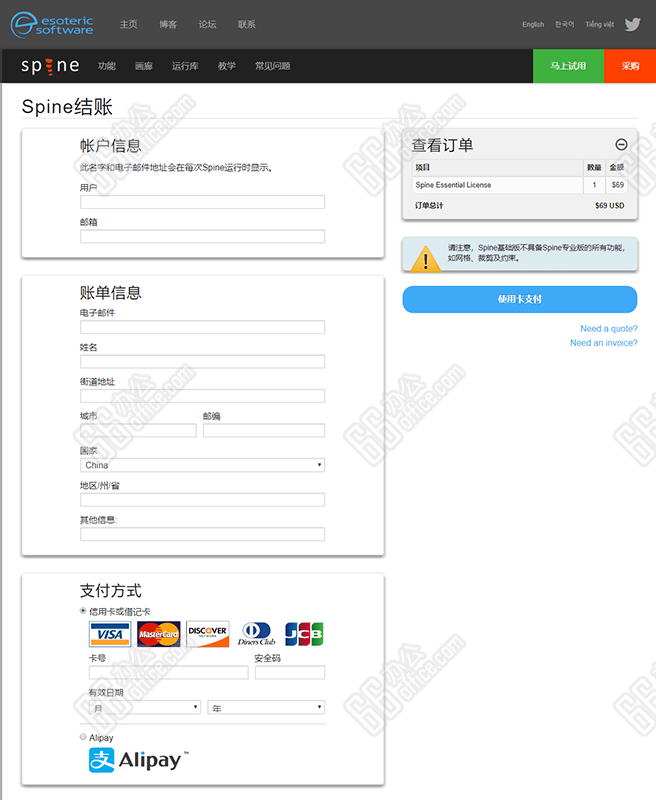This screenshot has height=800, width=656.
Task: Open 教学 in Spine menu
Action: pos(227,66)
